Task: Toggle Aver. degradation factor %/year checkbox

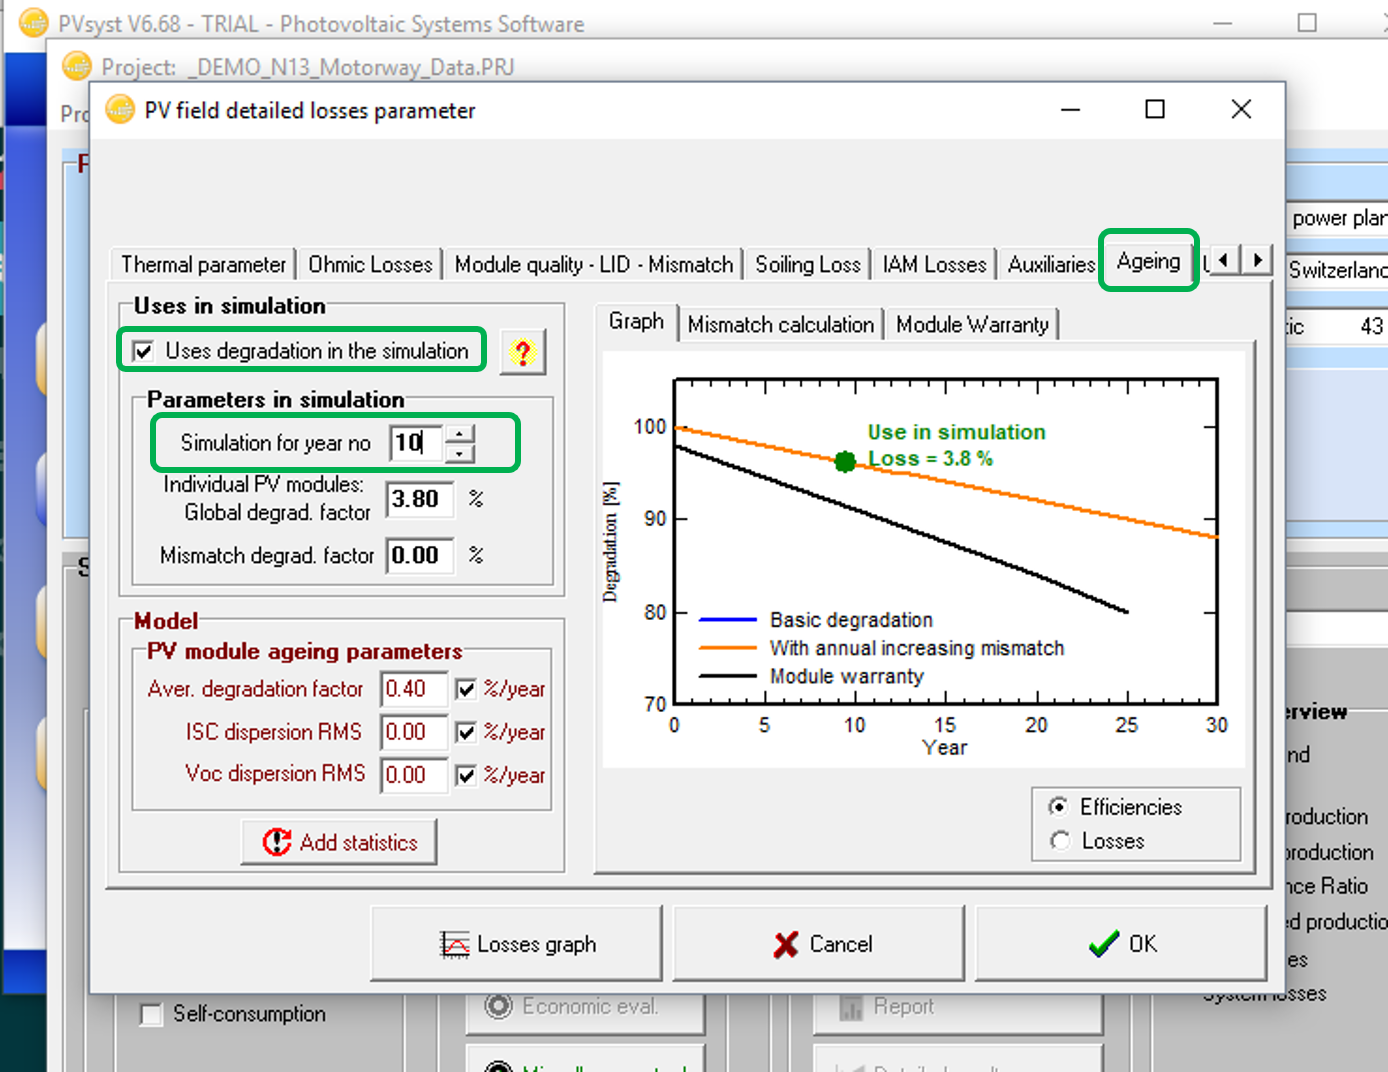Action: tap(466, 689)
